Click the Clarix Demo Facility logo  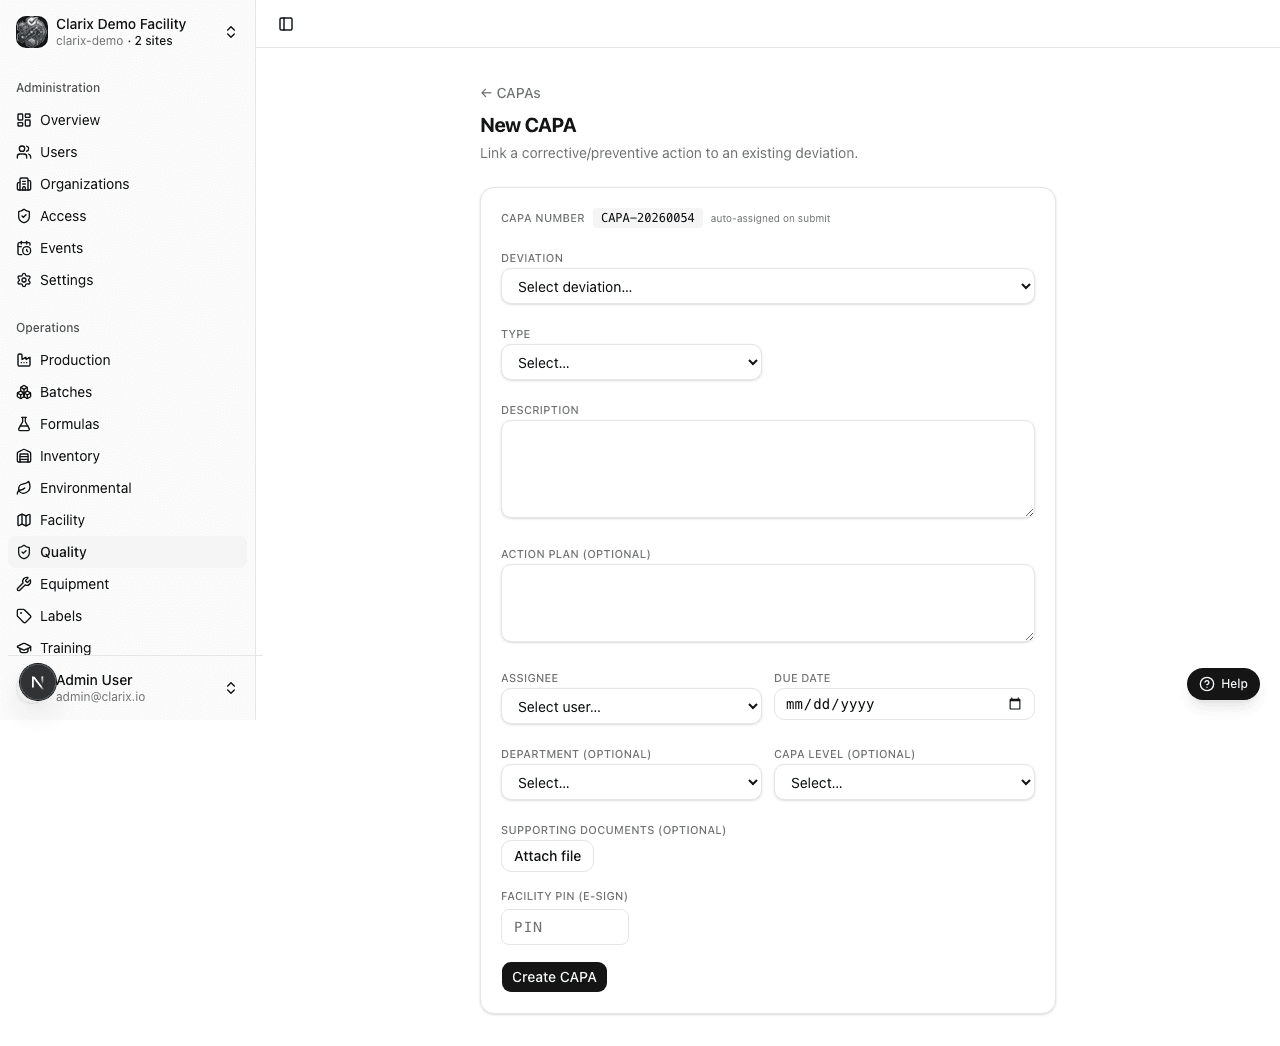pos(32,32)
